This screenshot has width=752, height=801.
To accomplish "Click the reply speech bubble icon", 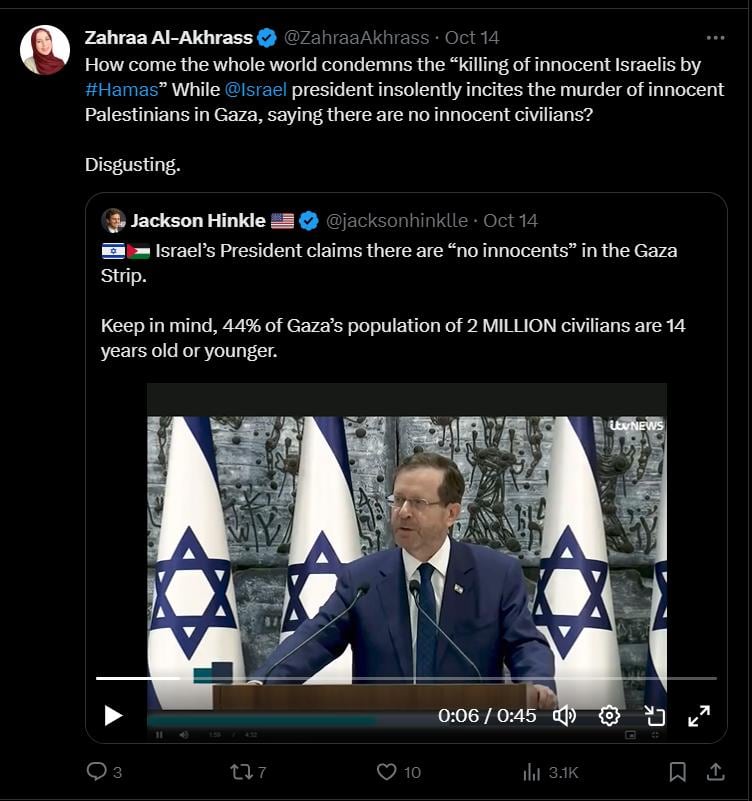I will 95,771.
